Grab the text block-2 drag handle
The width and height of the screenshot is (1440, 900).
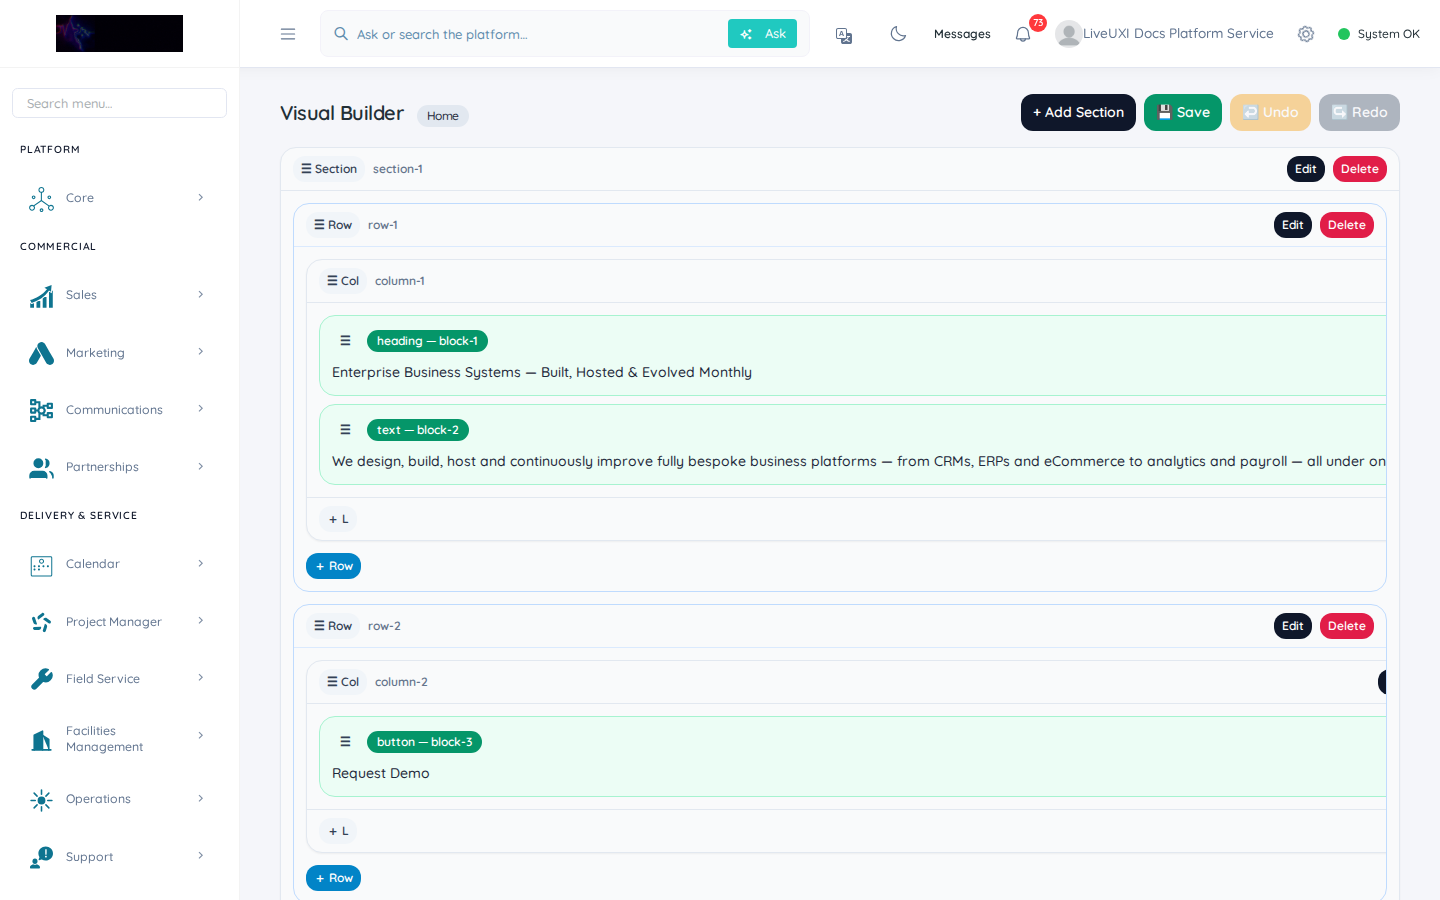pyautogui.click(x=345, y=430)
